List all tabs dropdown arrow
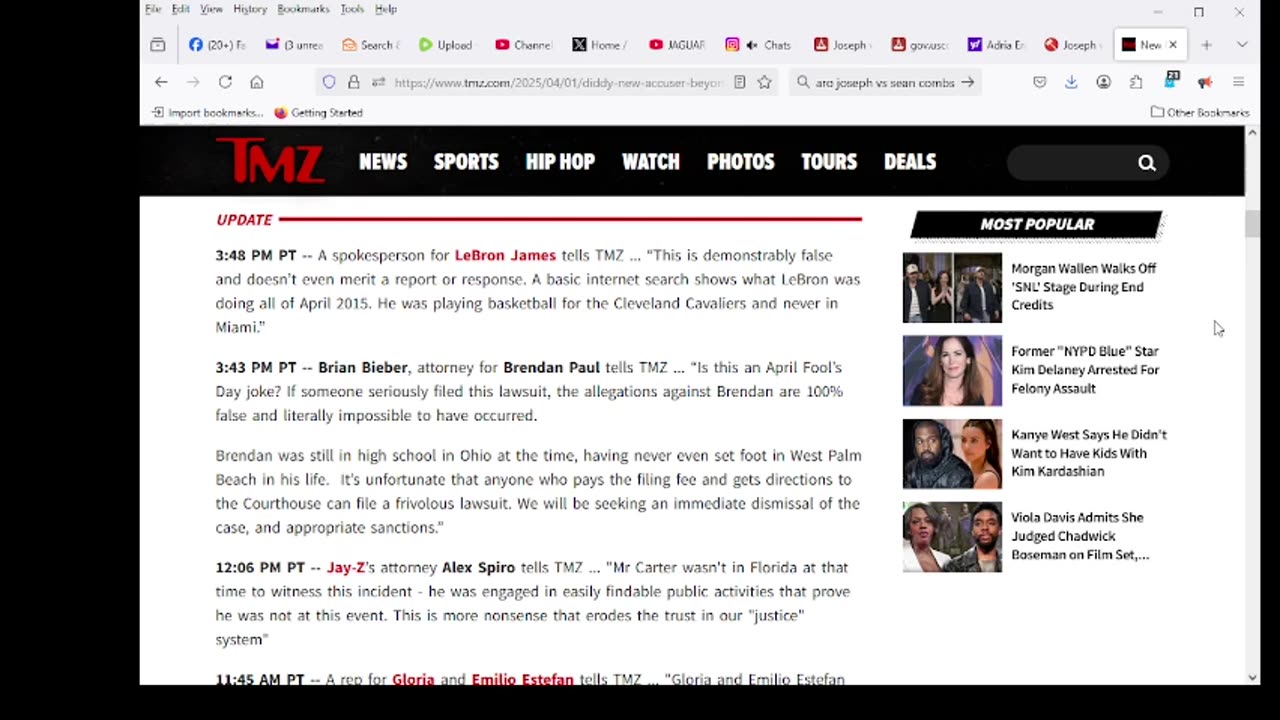1280x720 pixels. [x=1242, y=45]
